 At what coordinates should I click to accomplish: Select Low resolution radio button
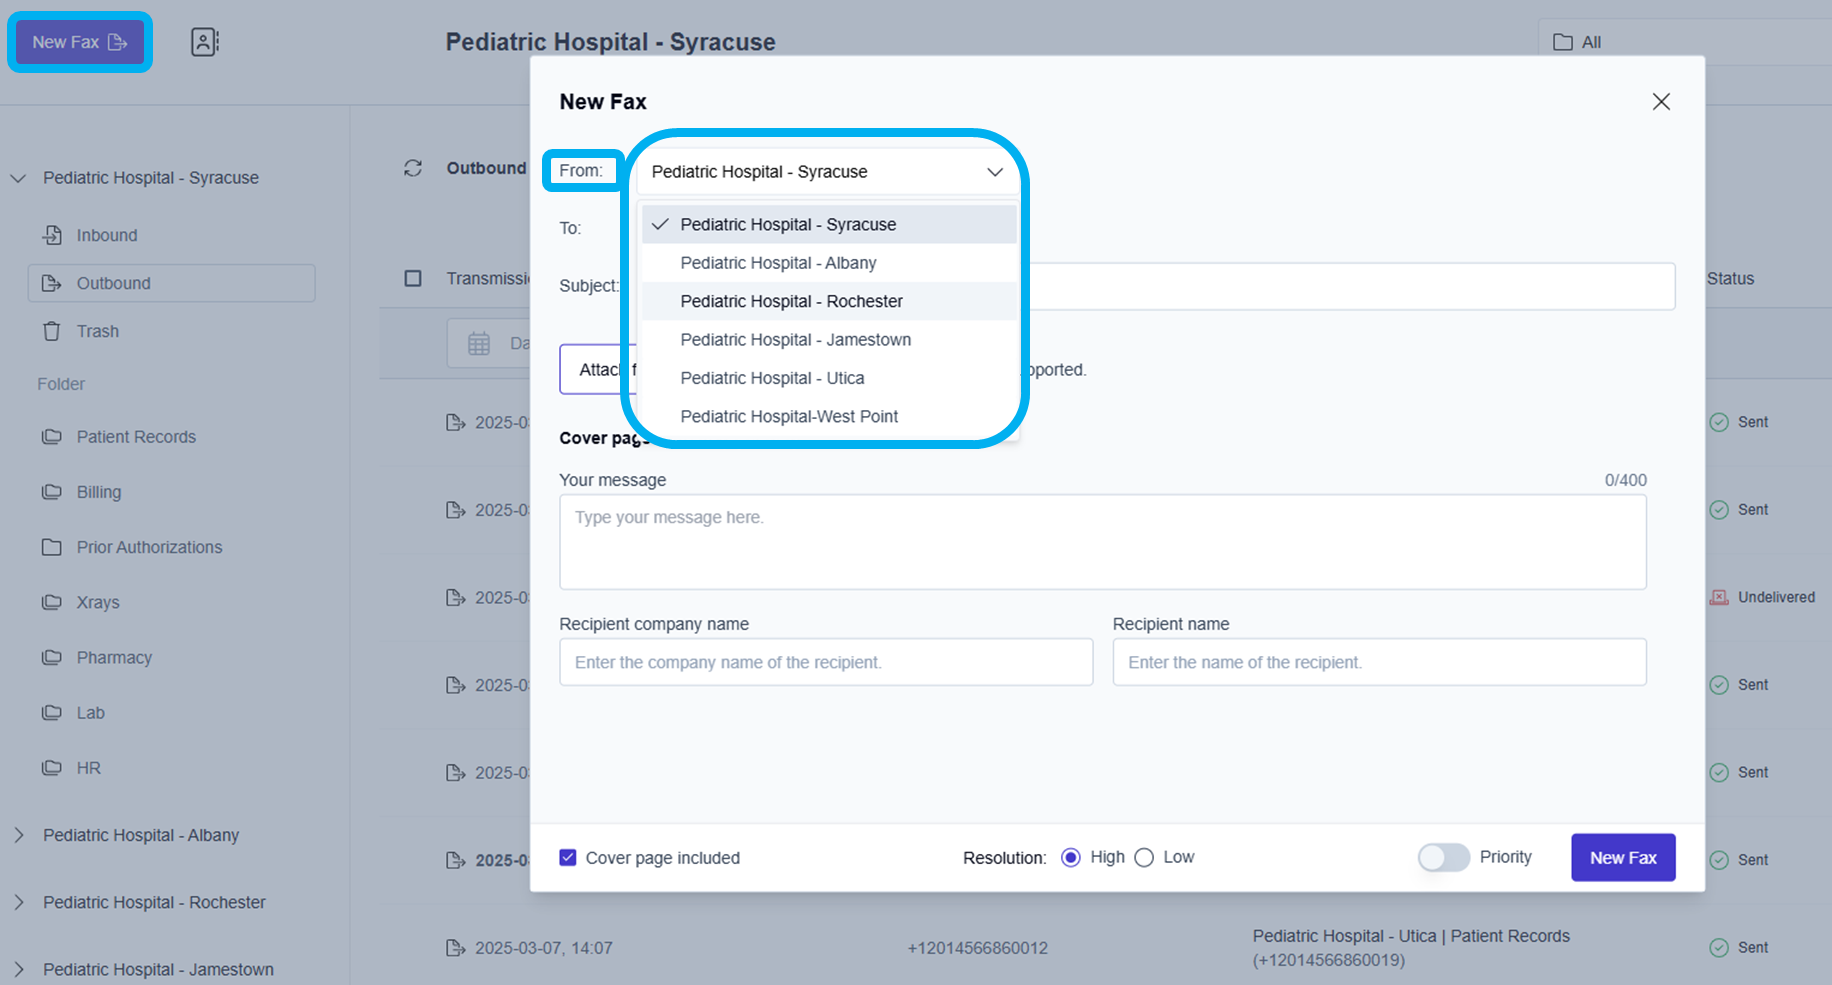pyautogui.click(x=1145, y=858)
